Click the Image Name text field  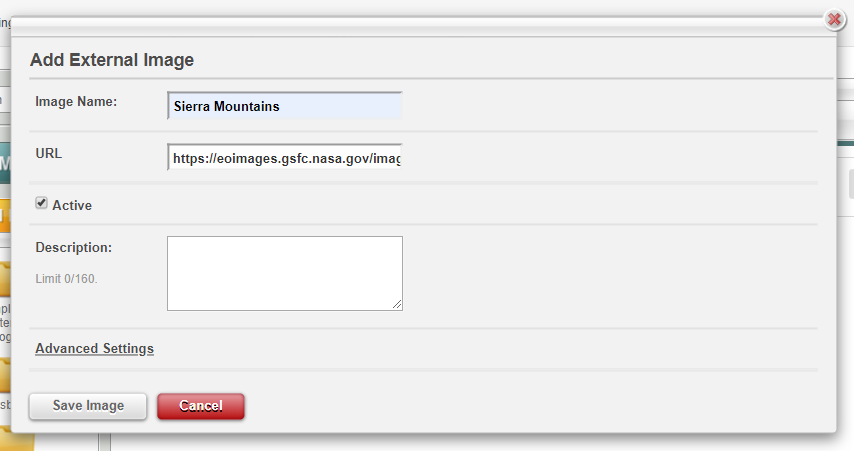tap(285, 106)
